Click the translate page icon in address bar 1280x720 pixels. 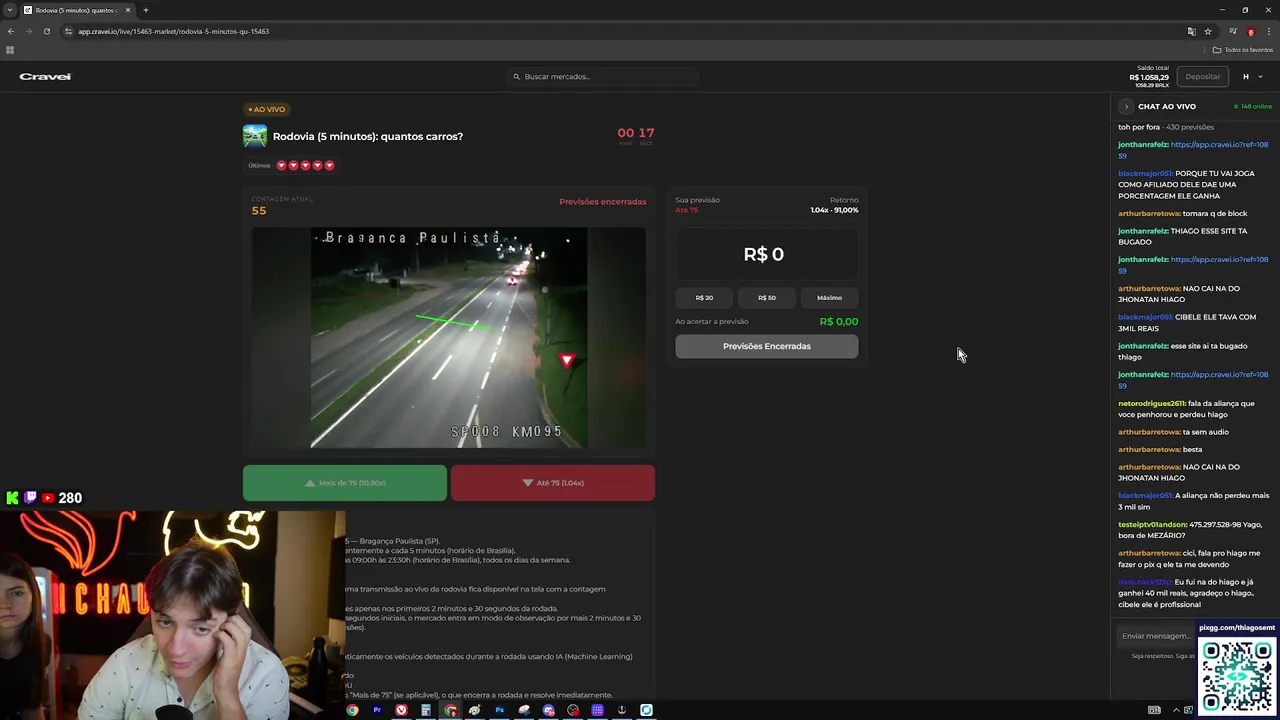click(1191, 31)
